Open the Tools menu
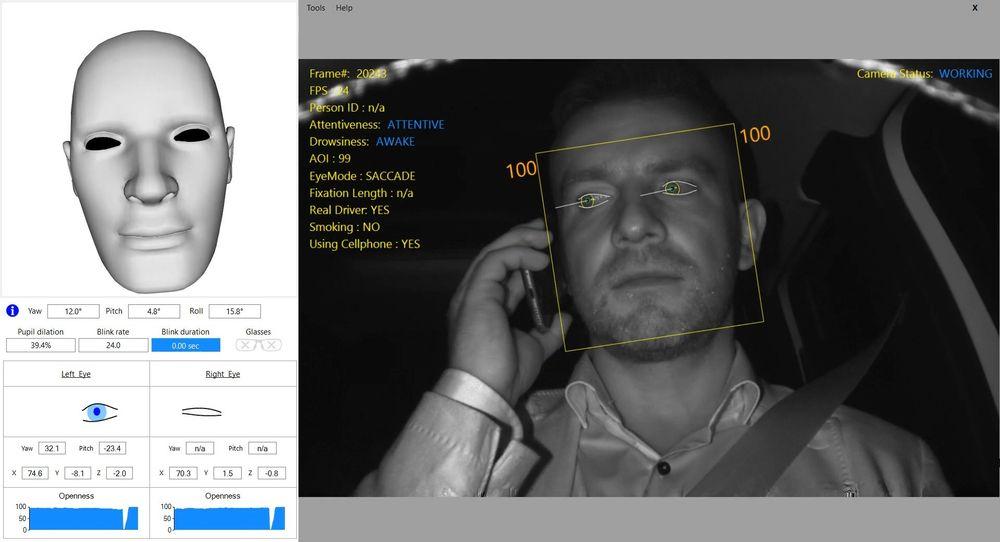Image resolution: width=1000 pixels, height=542 pixels. tap(316, 8)
